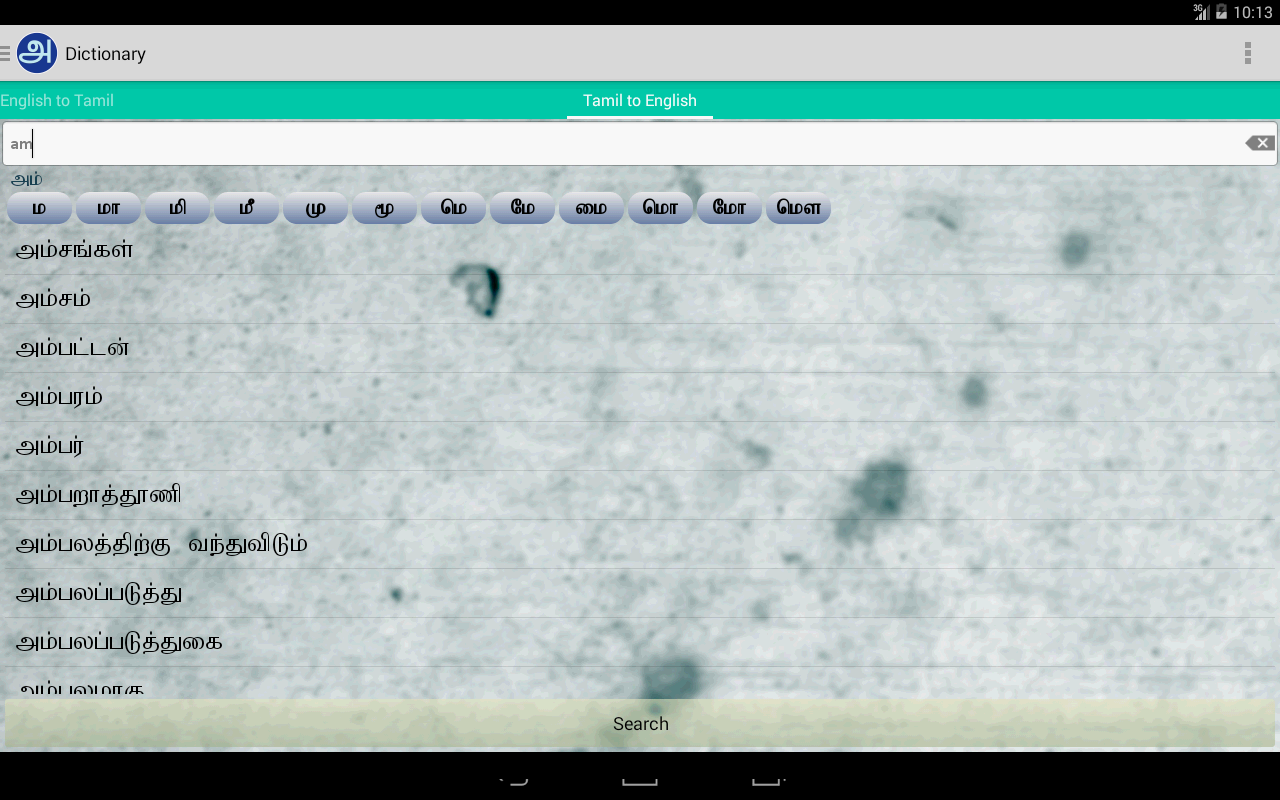Tap the 3G signal indicator in status bar
1280x800 pixels.
(1201, 12)
